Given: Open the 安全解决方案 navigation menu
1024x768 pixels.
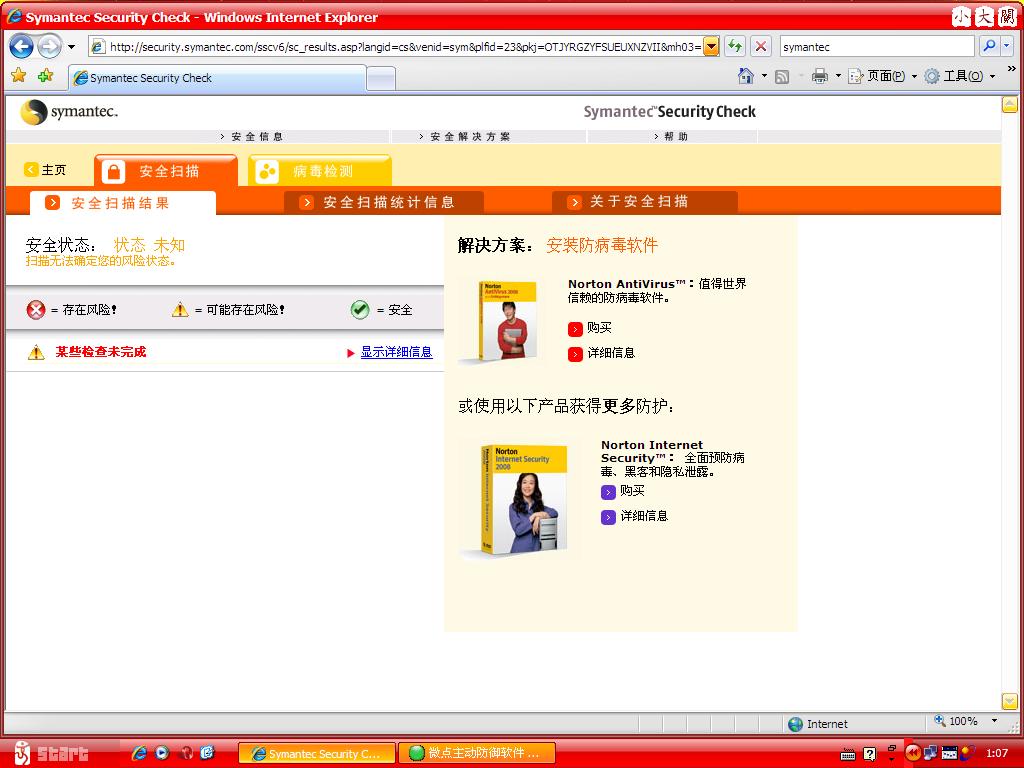Looking at the screenshot, I should click(464, 136).
